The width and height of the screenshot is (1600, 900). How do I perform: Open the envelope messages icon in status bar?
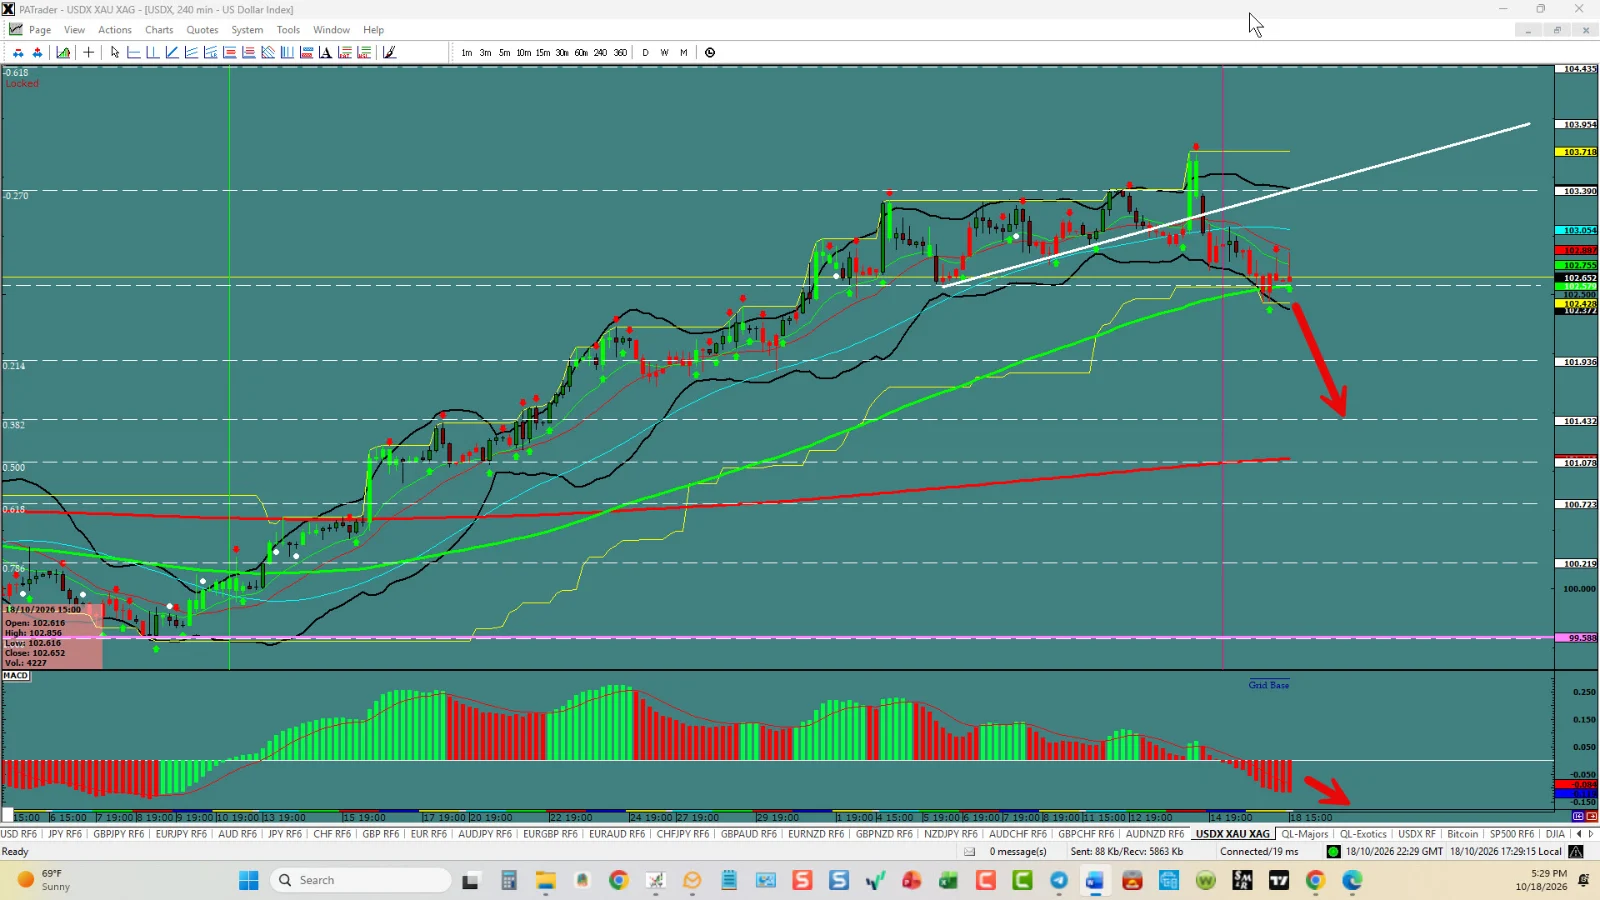pyautogui.click(x=969, y=852)
